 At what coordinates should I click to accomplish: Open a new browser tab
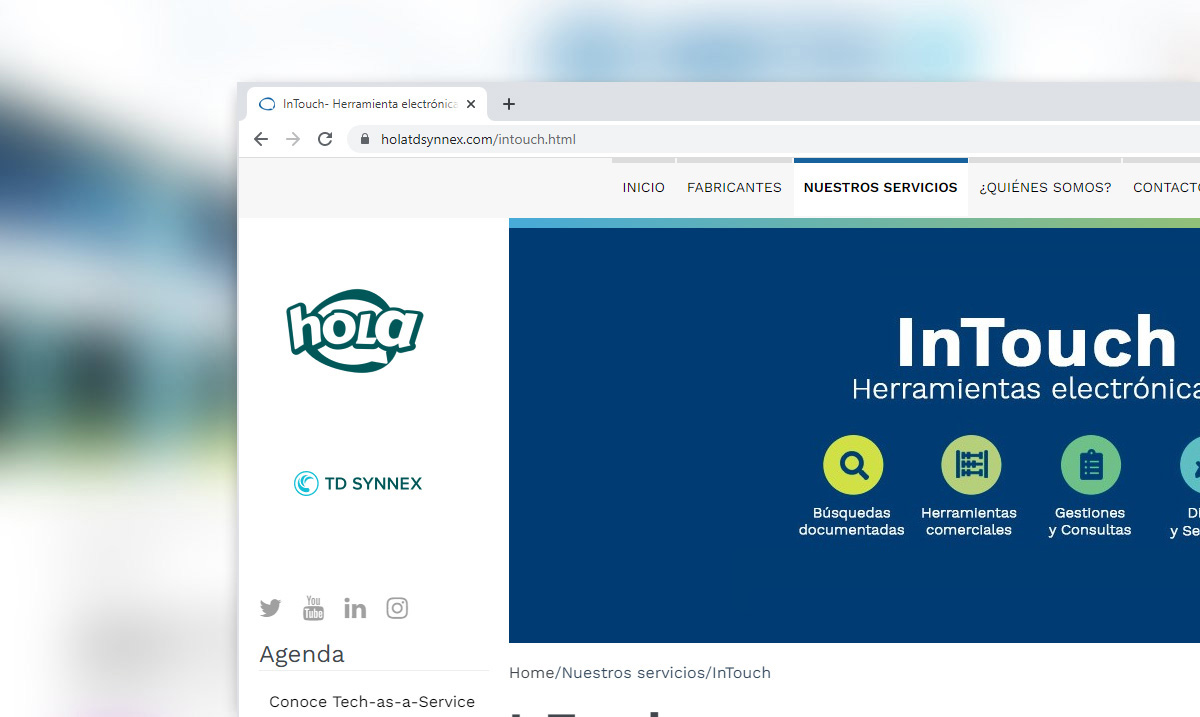(x=509, y=104)
